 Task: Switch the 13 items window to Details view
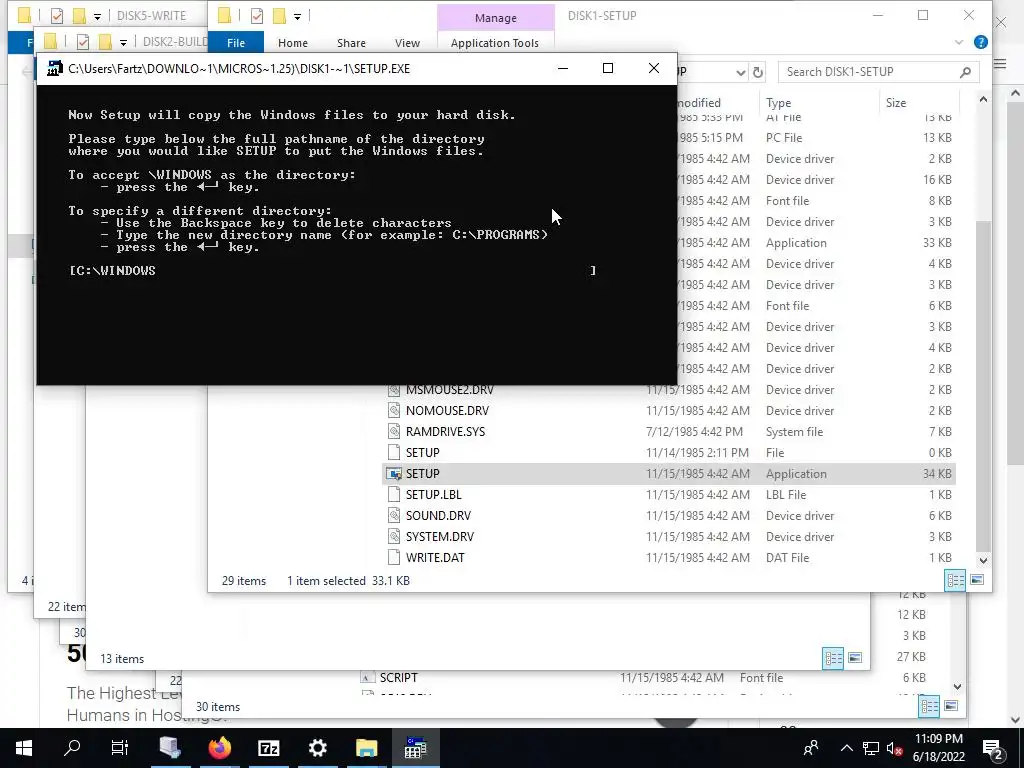click(x=833, y=658)
